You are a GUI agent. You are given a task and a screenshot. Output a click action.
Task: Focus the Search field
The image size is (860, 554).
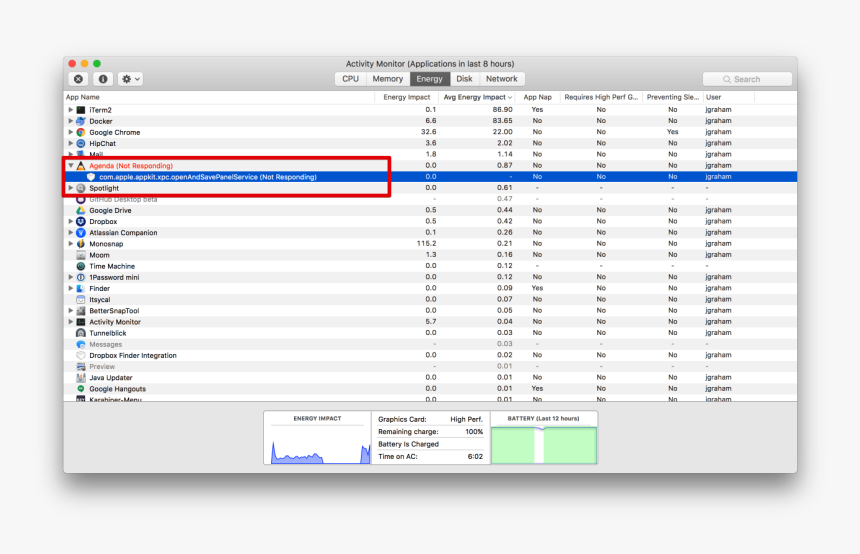click(747, 80)
